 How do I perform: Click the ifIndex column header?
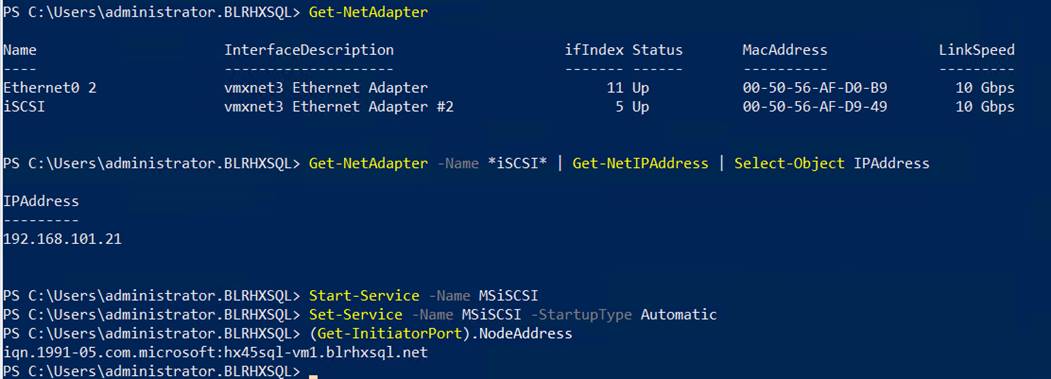click(x=595, y=50)
